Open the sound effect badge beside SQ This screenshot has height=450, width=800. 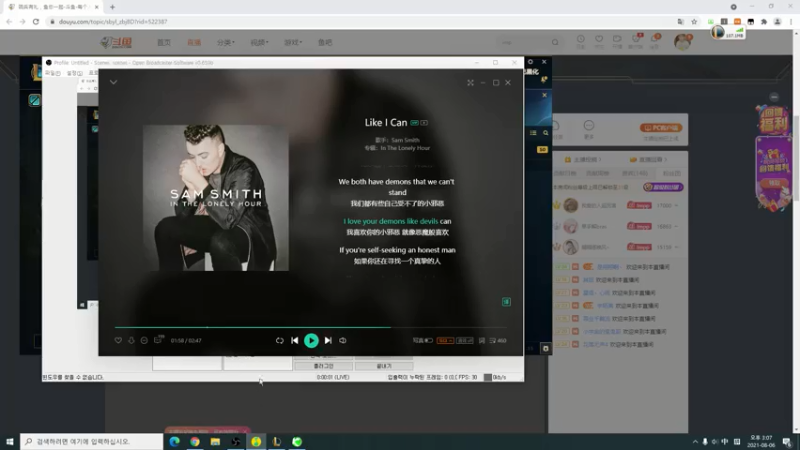(x=464, y=340)
